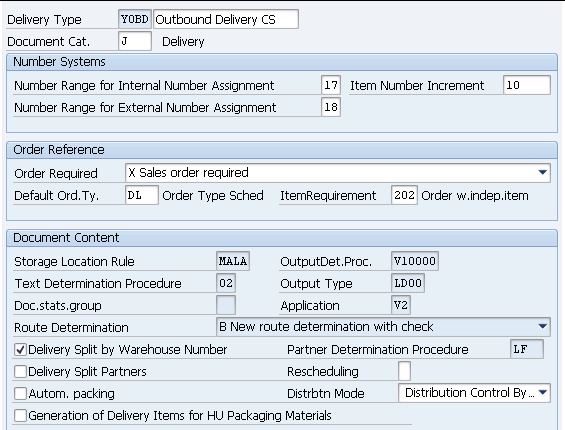Open the Order Required dropdown arrow
The width and height of the screenshot is (565, 430).
[x=543, y=173]
